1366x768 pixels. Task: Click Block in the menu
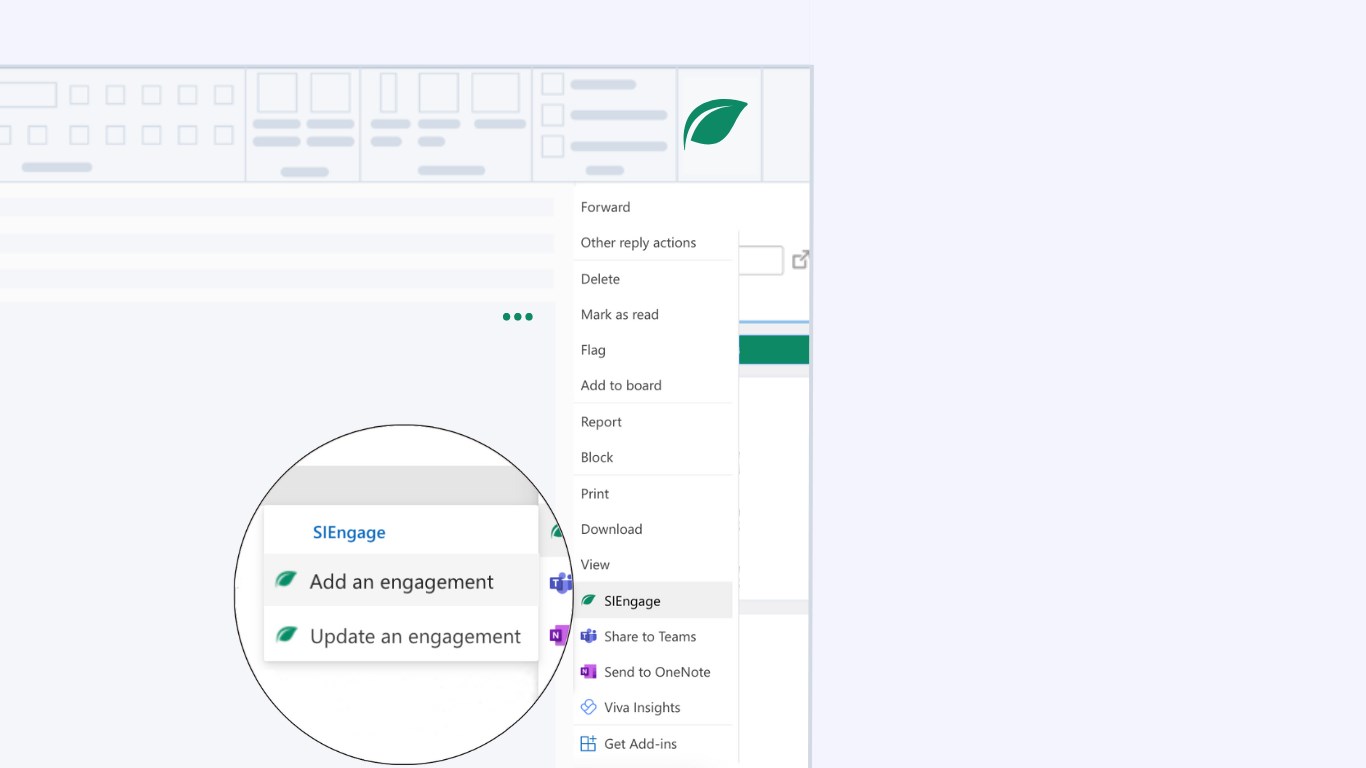(x=597, y=458)
